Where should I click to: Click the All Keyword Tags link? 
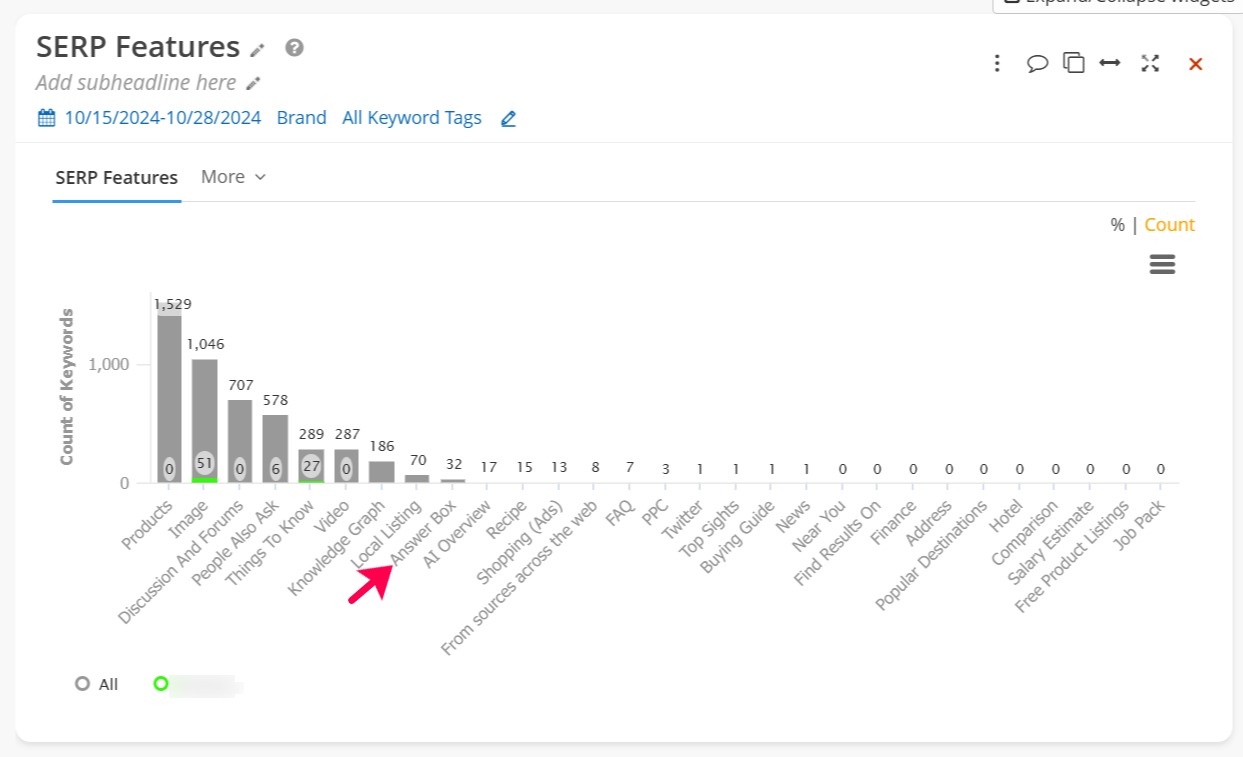[x=411, y=118]
